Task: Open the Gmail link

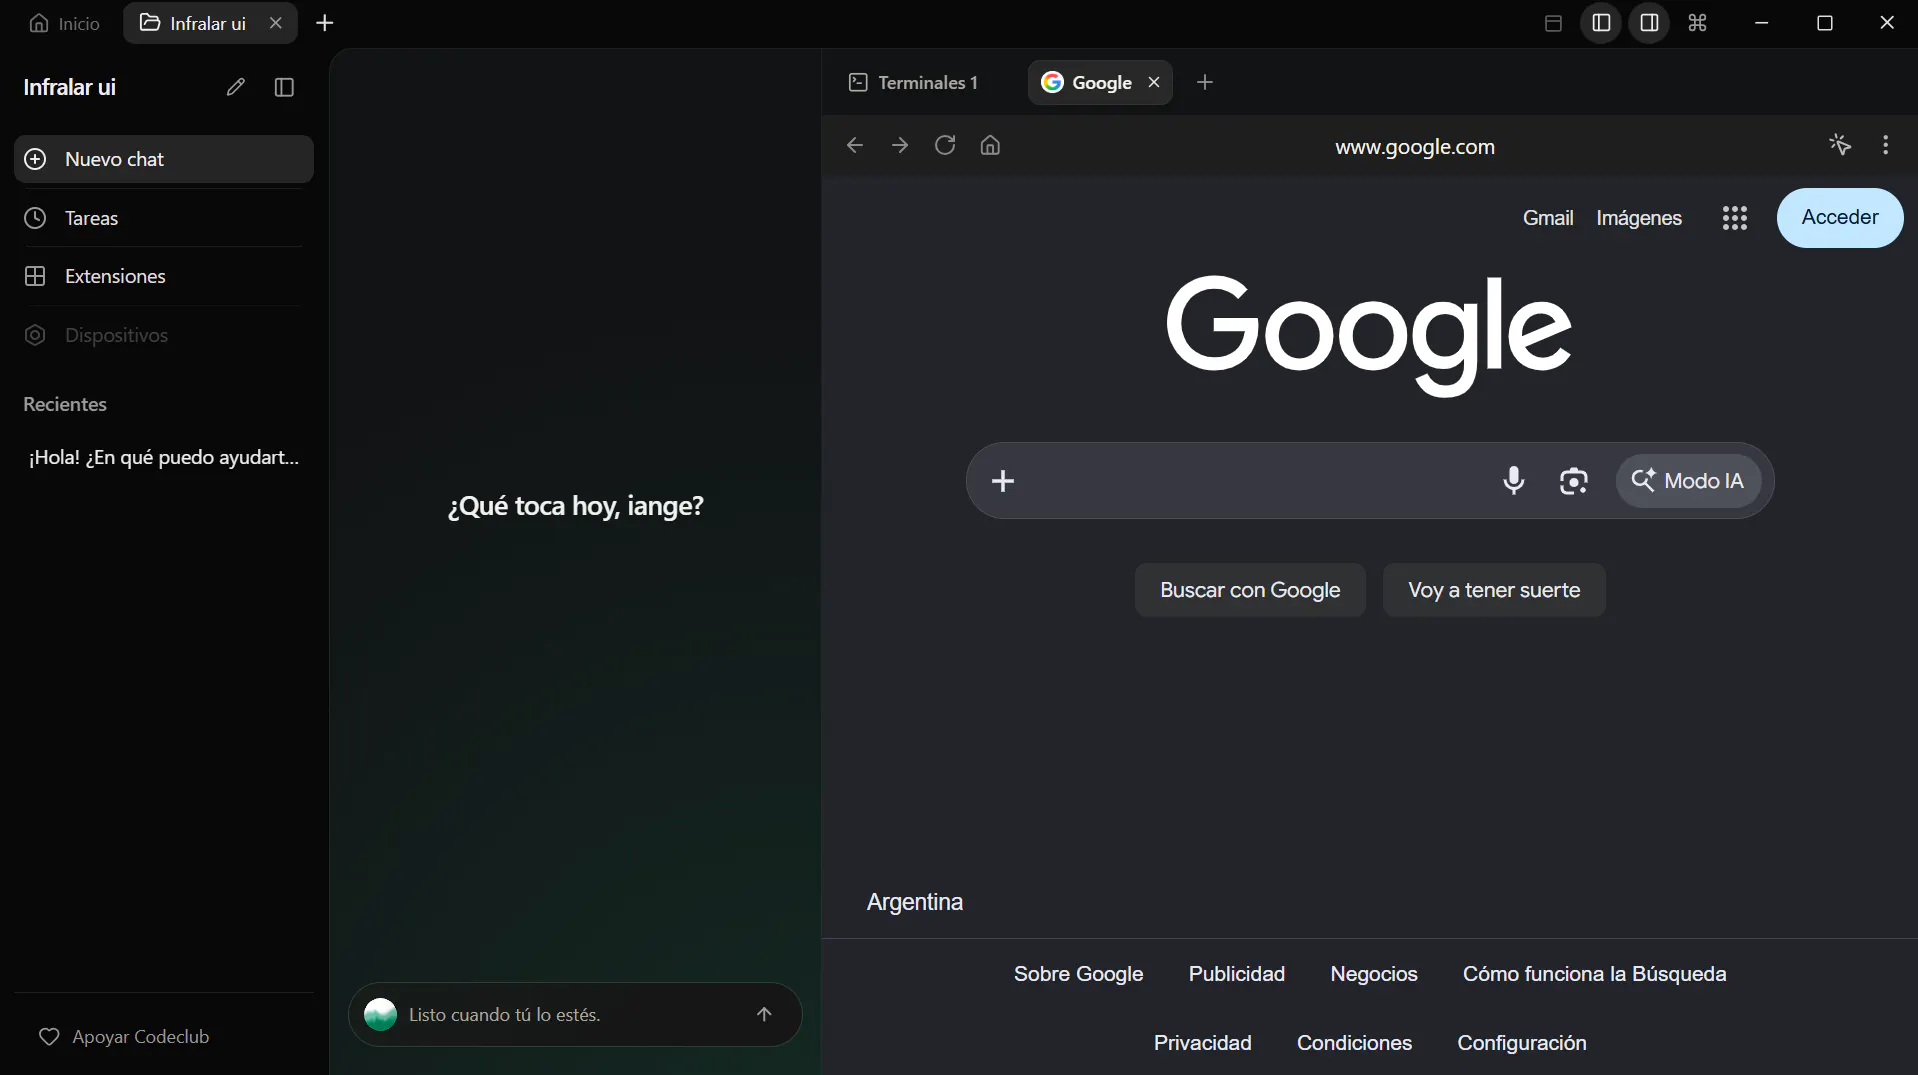Action: pos(1548,218)
